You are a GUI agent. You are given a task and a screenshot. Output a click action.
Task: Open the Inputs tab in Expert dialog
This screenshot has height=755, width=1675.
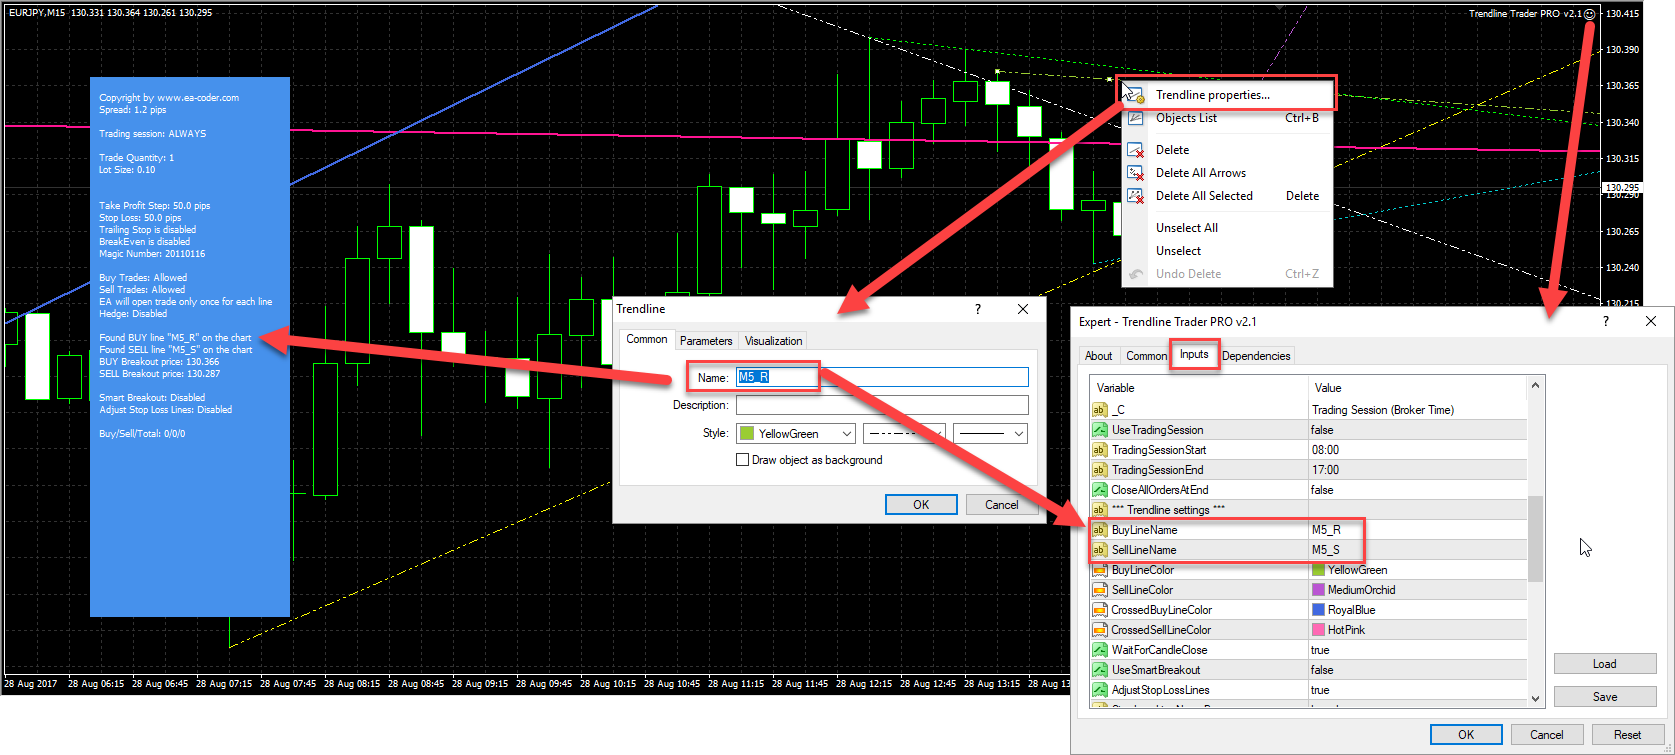(x=1194, y=354)
